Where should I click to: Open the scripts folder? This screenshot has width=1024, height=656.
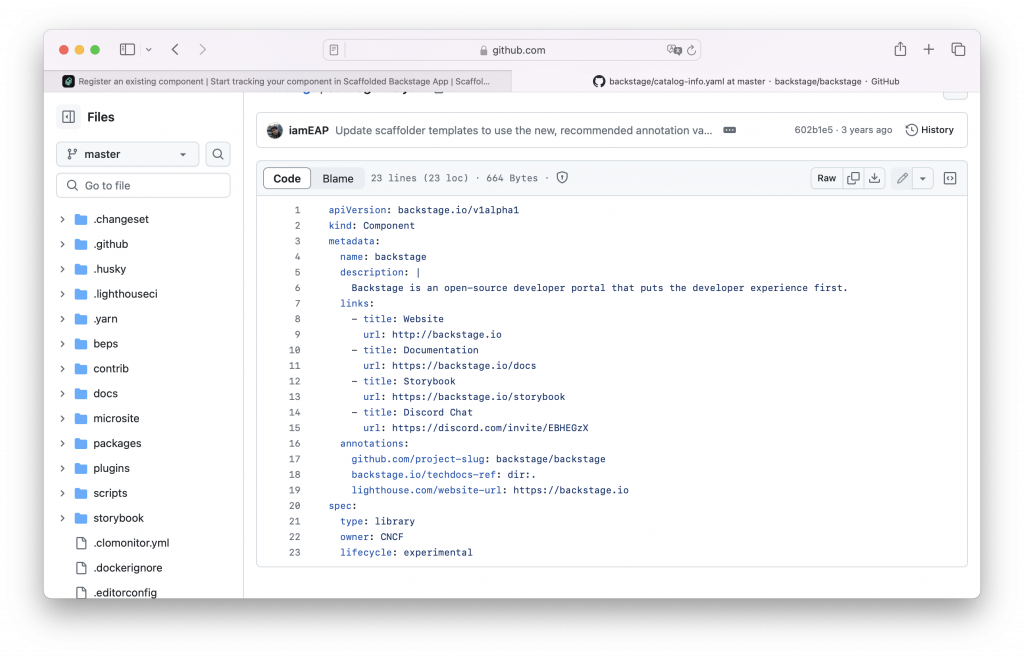(x=110, y=493)
